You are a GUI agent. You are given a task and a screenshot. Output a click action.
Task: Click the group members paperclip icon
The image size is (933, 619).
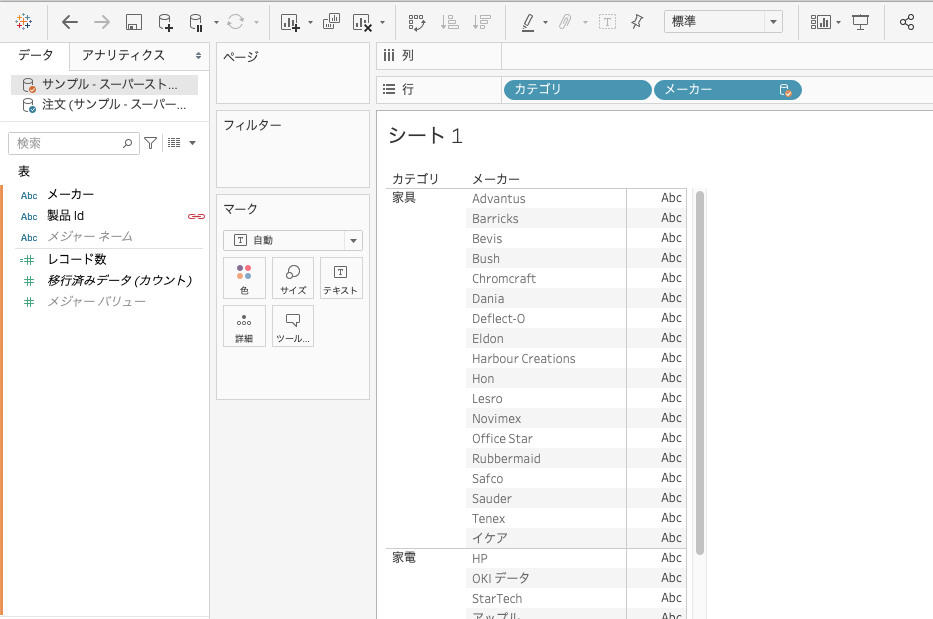coord(565,22)
